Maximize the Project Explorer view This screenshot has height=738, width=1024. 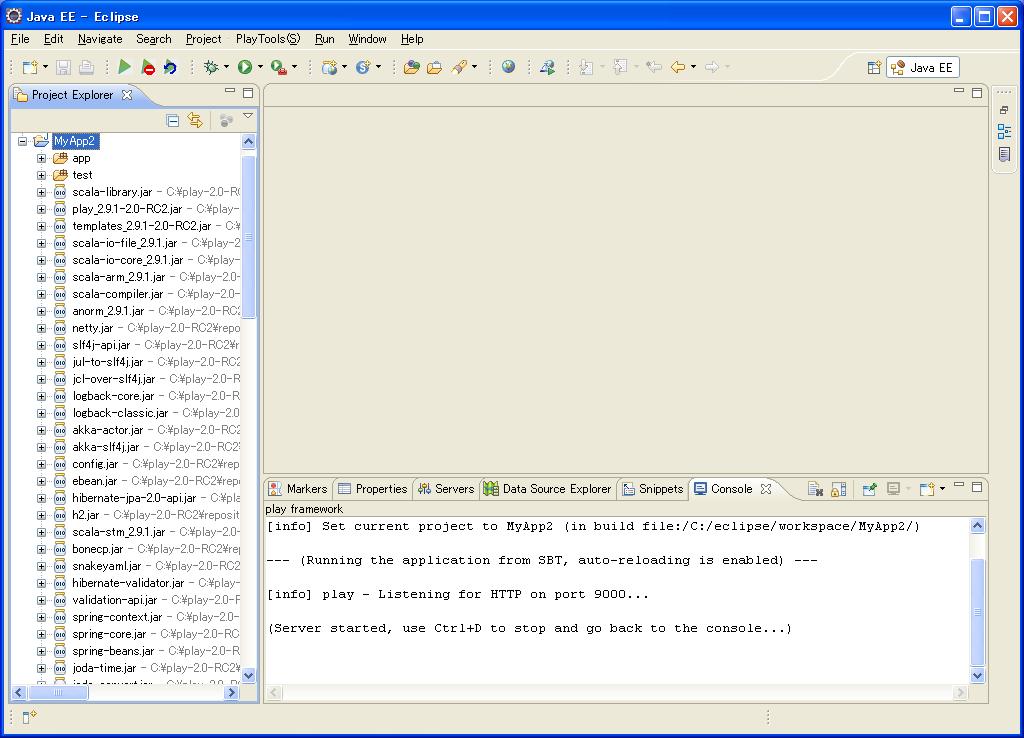coord(248,93)
